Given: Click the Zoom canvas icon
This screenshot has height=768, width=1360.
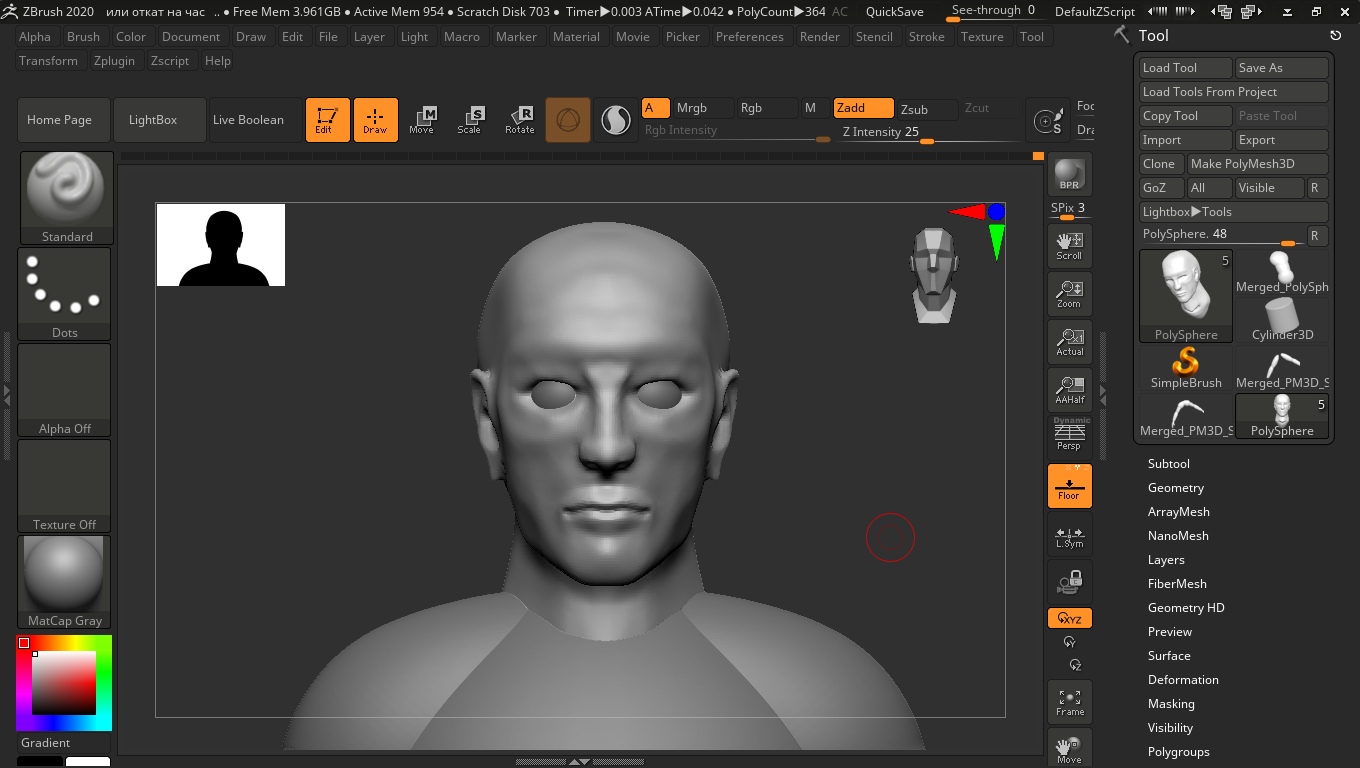Looking at the screenshot, I should (x=1069, y=292).
